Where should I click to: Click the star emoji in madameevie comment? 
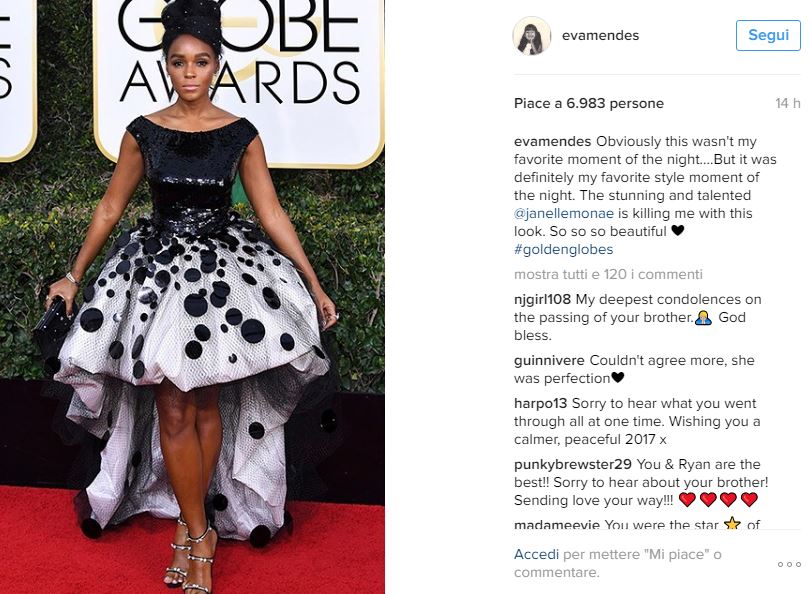(x=732, y=524)
